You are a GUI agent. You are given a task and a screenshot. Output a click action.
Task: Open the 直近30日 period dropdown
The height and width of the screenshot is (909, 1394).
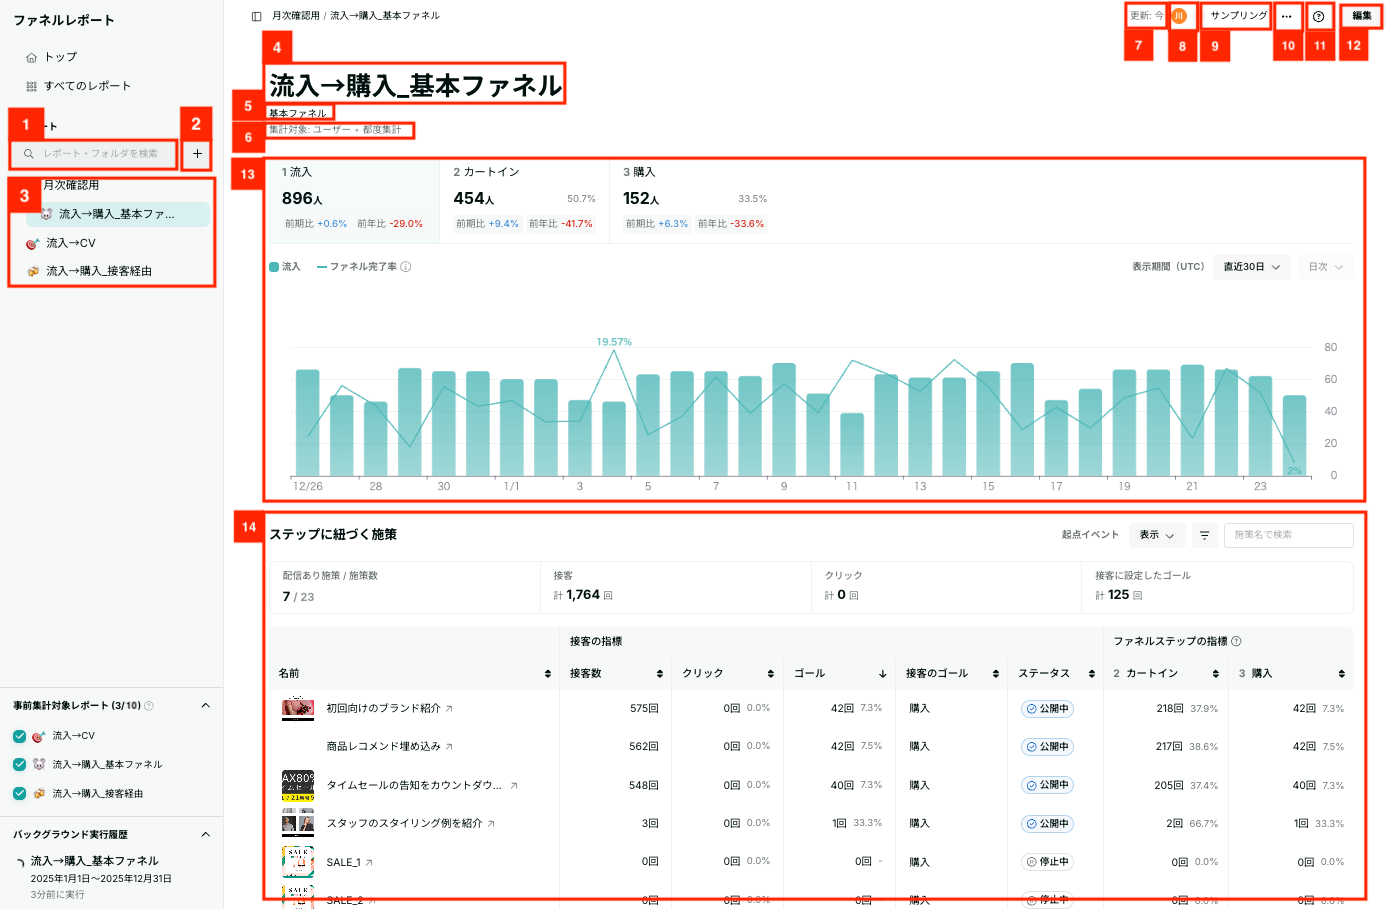point(1251,267)
